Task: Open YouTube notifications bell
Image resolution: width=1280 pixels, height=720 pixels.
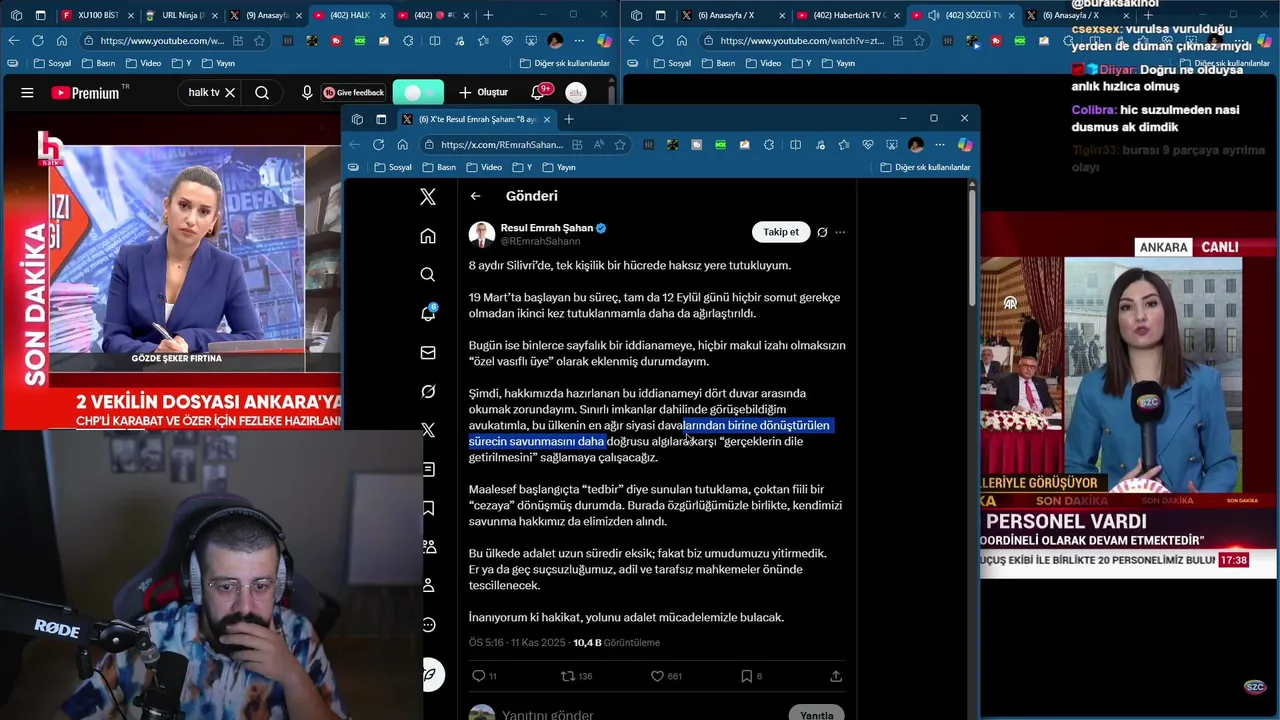Action: pyautogui.click(x=538, y=93)
